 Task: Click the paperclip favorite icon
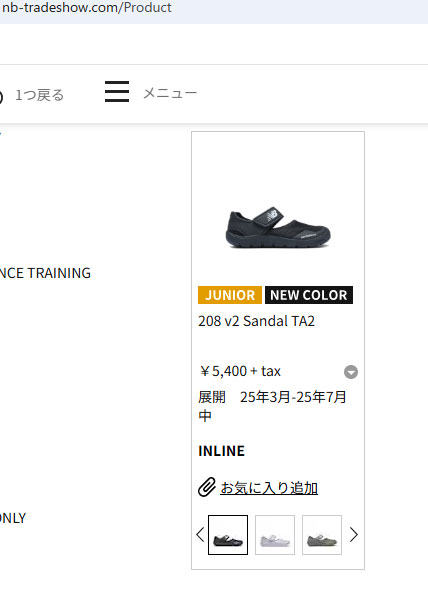pos(207,487)
